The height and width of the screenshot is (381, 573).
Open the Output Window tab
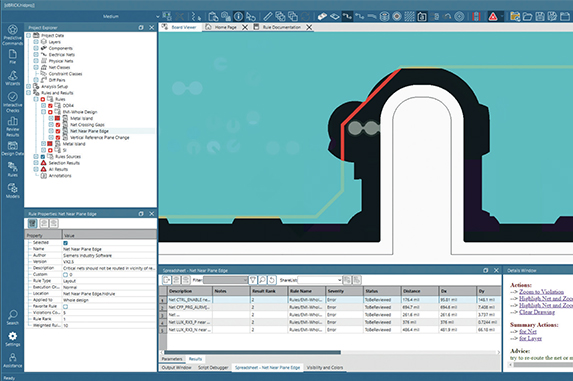coord(177,367)
